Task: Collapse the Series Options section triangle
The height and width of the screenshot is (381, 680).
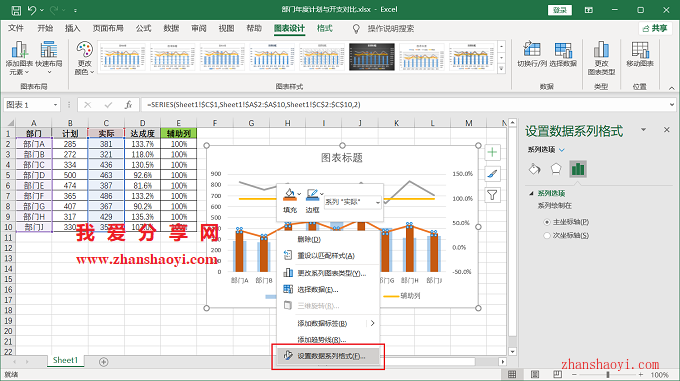Action: pos(531,193)
